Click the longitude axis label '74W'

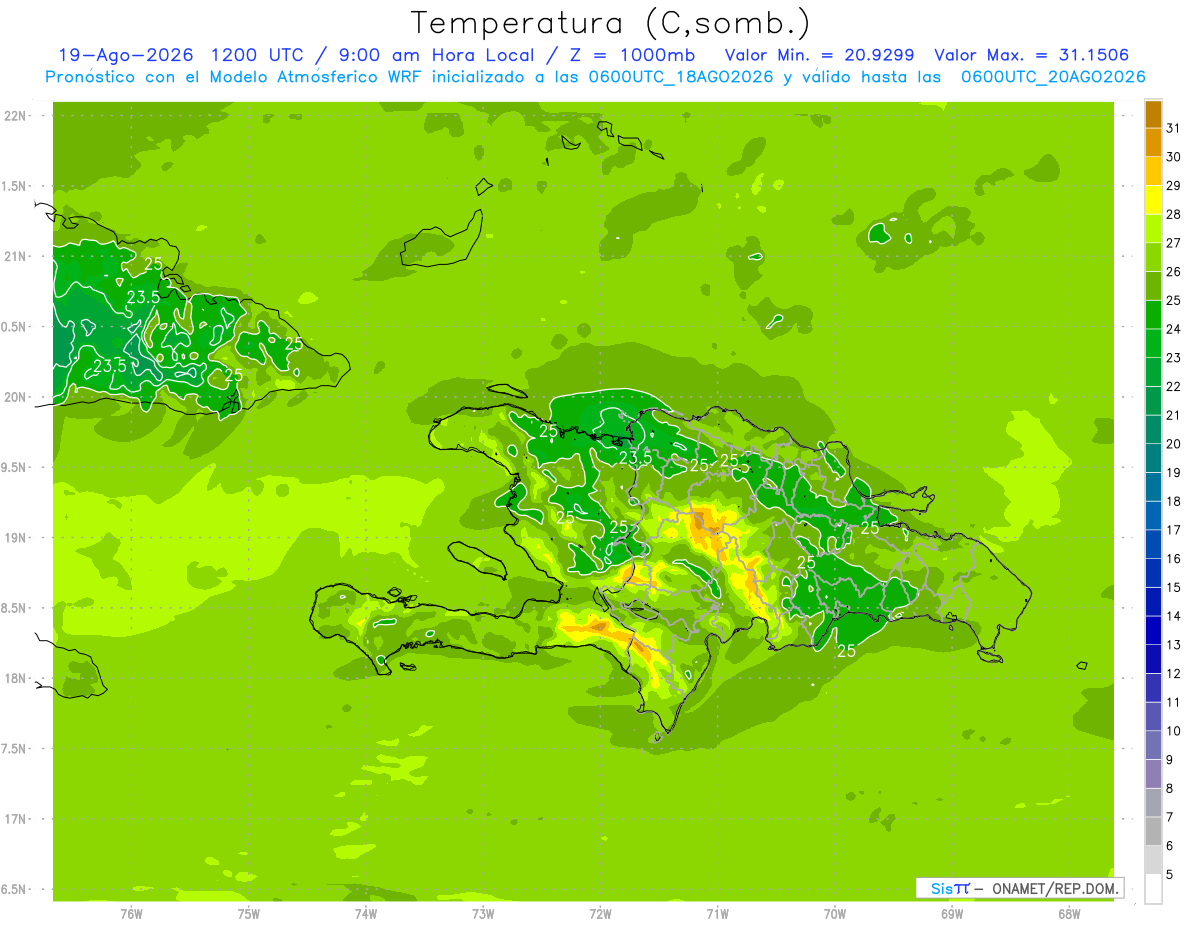pos(366,915)
